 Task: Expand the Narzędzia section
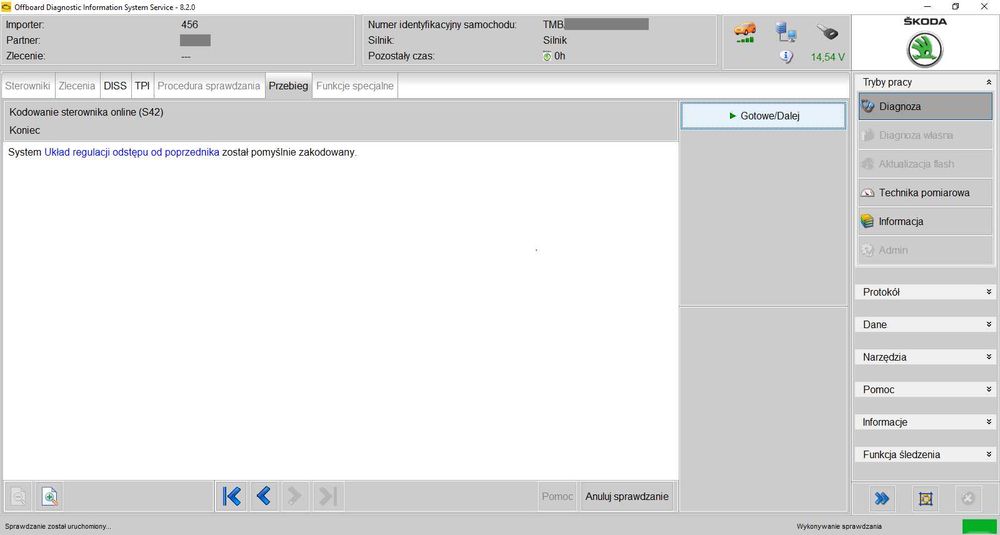[924, 357]
